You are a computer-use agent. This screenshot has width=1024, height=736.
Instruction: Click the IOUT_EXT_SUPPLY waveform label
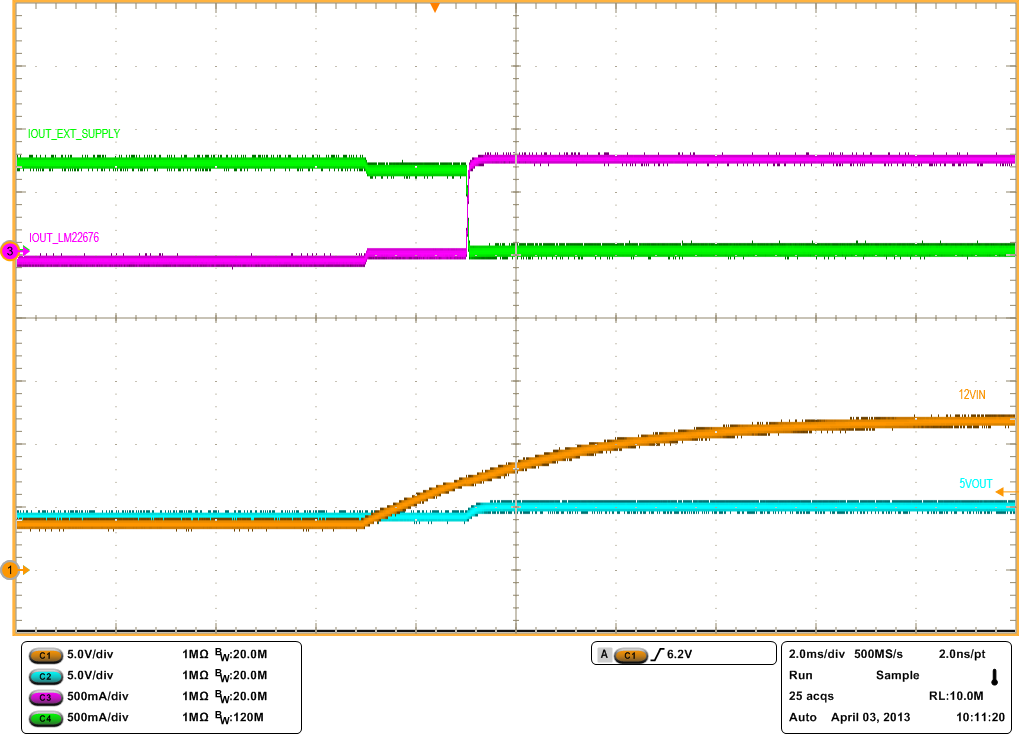coord(74,134)
